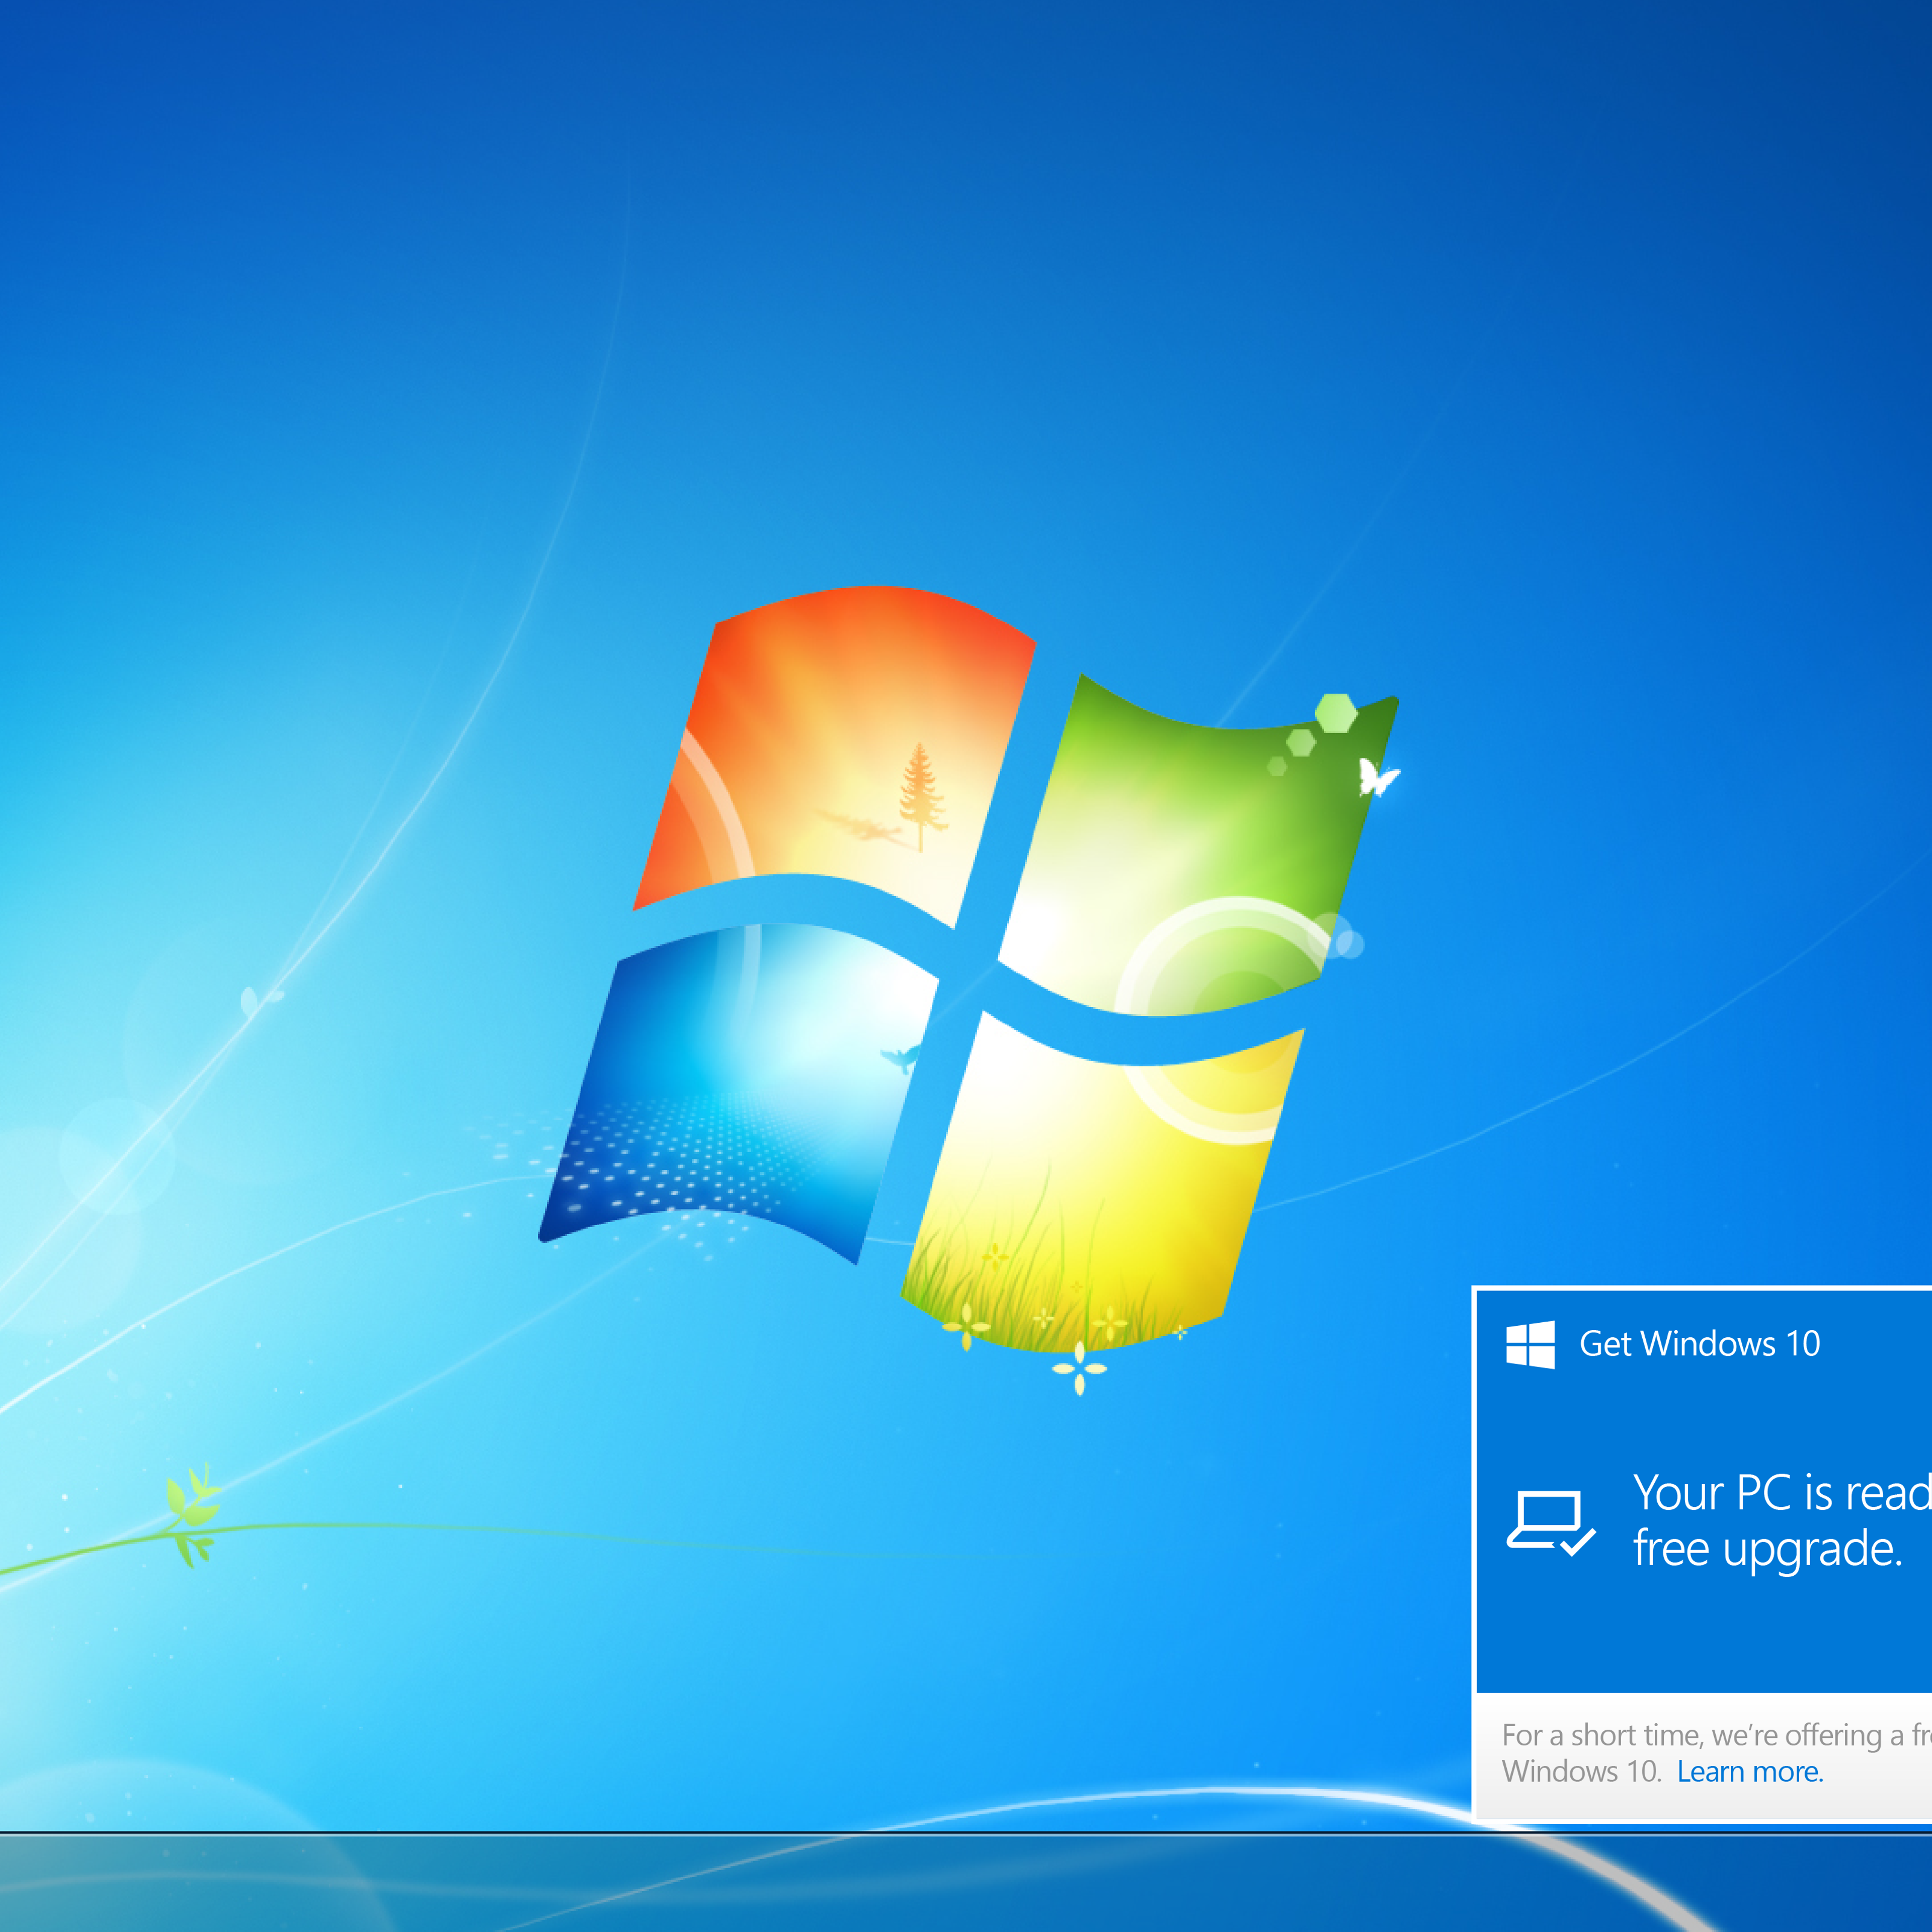Image resolution: width=1932 pixels, height=1932 pixels.
Task: Click the Windows logo in the upgrade popup
Action: click(1530, 1344)
